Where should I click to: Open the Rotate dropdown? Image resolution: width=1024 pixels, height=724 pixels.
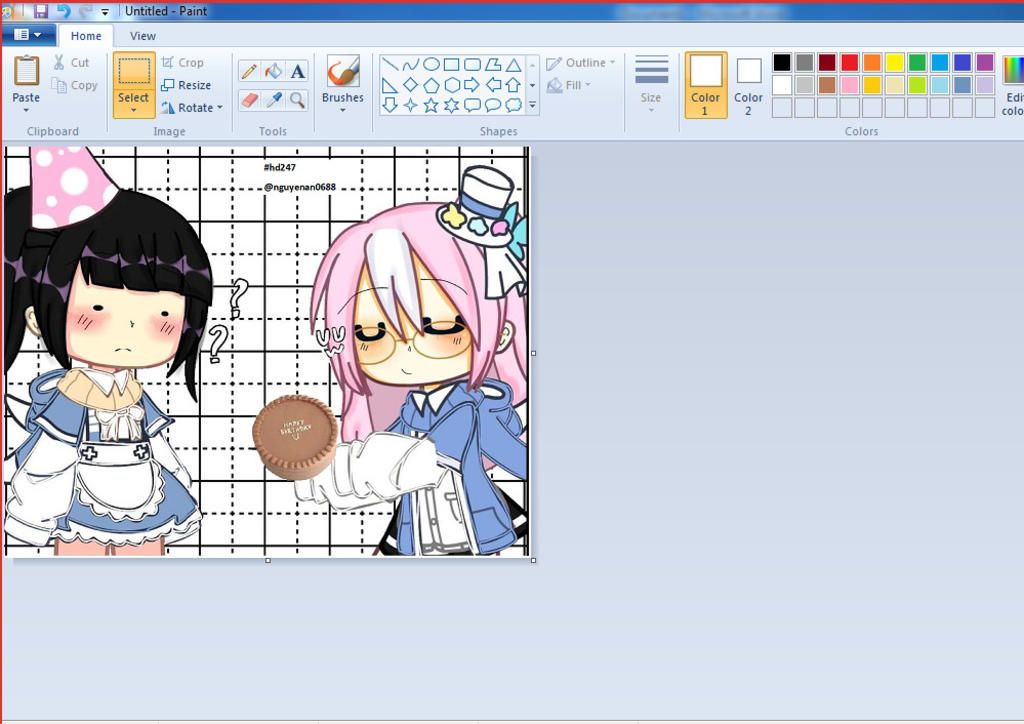pyautogui.click(x=192, y=108)
